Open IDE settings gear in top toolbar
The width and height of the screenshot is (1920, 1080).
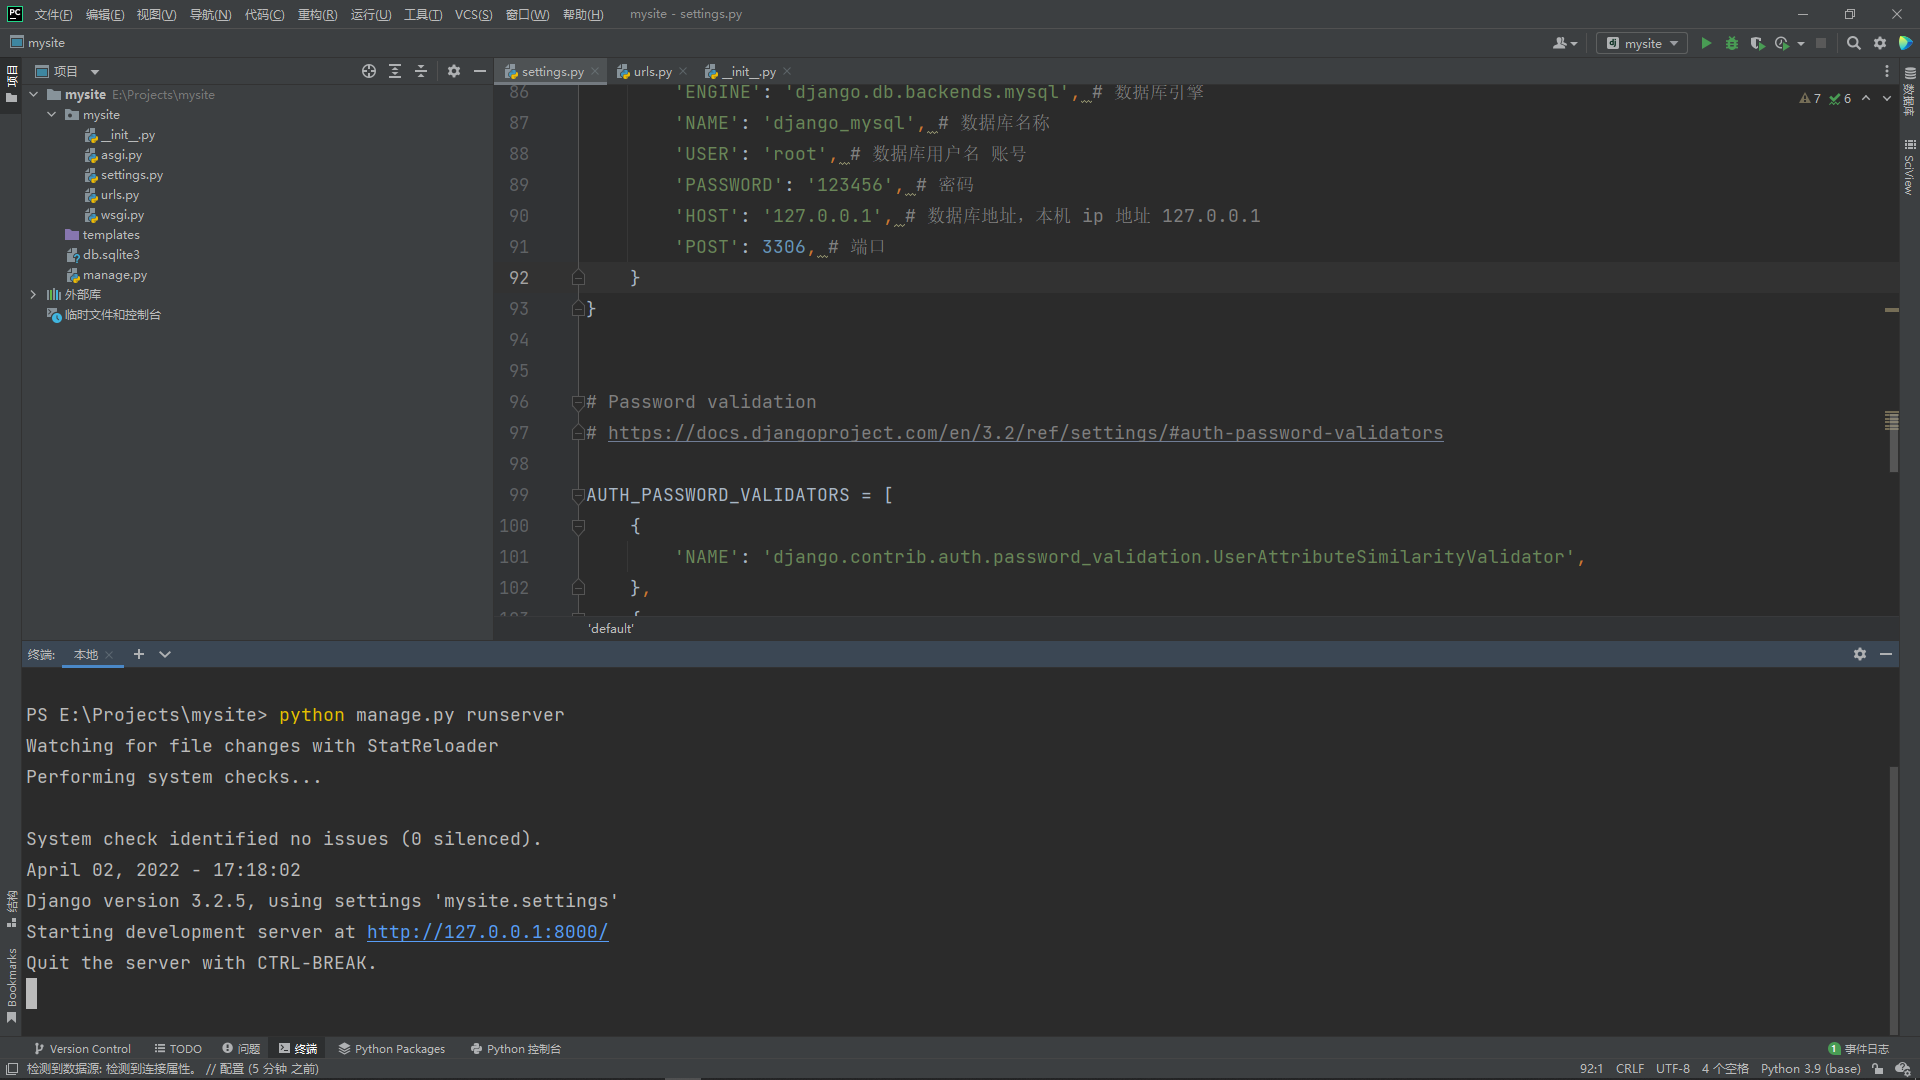coord(1880,43)
